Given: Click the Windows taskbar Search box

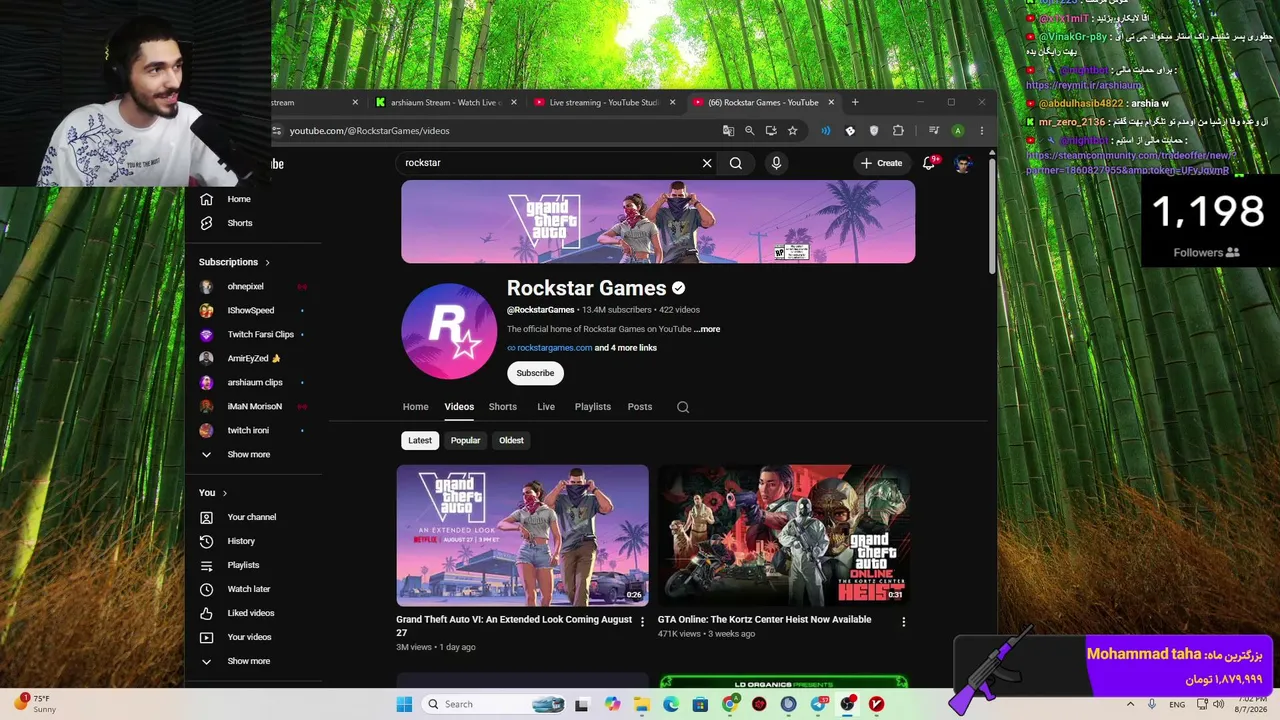Looking at the screenshot, I should [491, 704].
